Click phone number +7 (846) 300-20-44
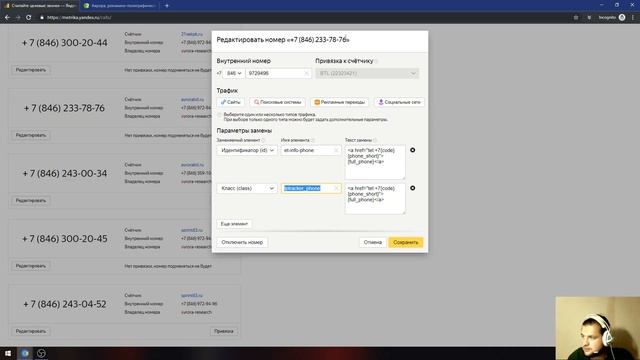This screenshot has width=640, height=360. pos(65,43)
